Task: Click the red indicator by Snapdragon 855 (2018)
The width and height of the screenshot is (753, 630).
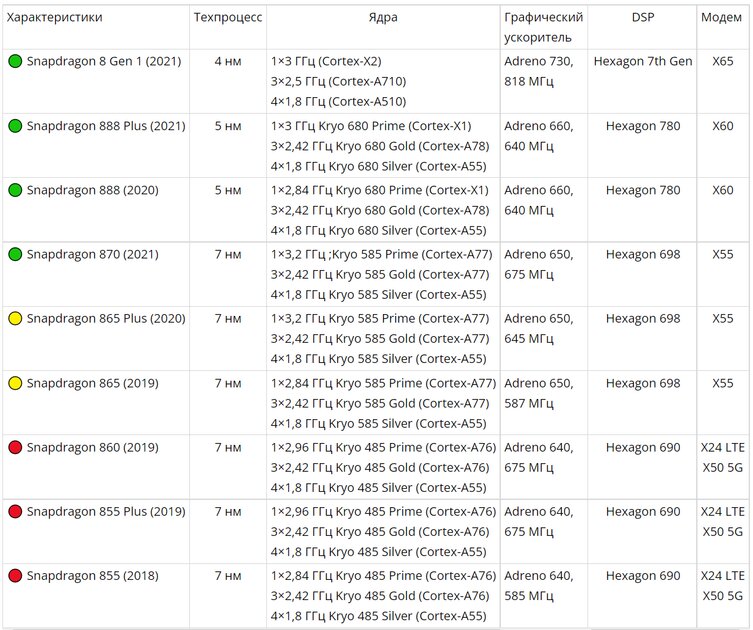Action: pos(15,576)
